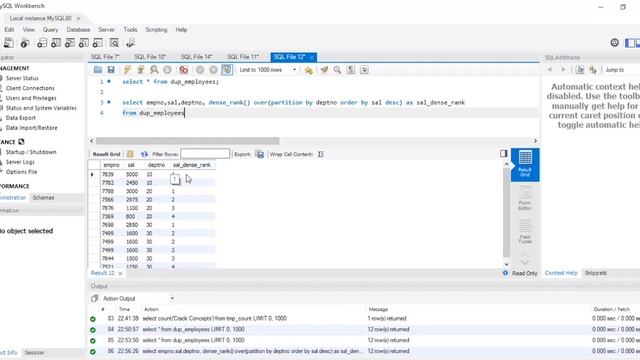Toggle word wrapping in editor
The width and height of the screenshot is (640, 360).
coord(364,70)
